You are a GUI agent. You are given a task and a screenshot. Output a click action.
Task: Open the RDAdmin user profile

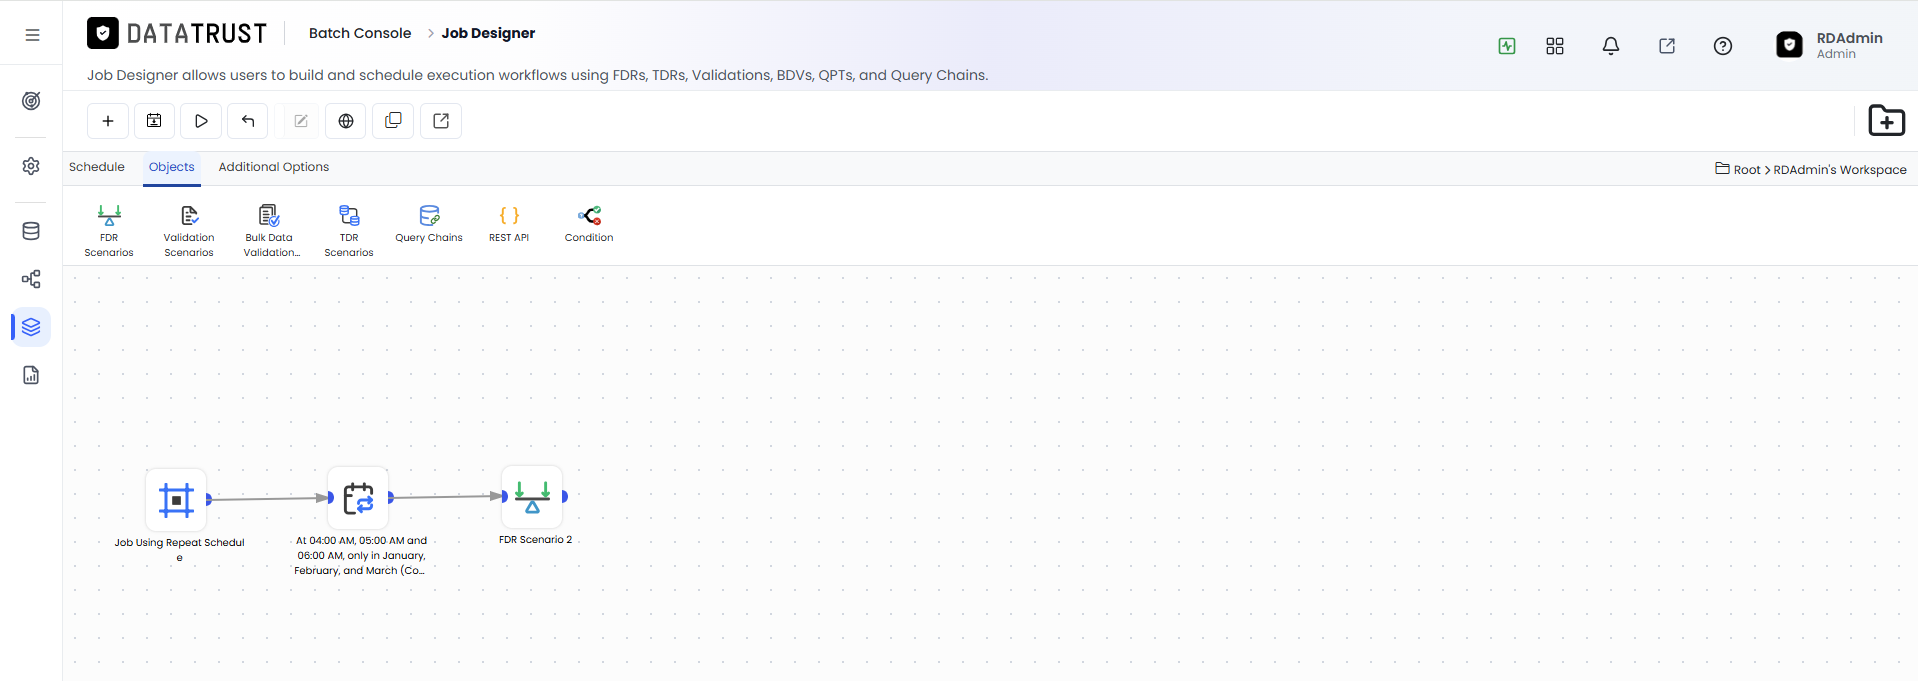[1830, 45]
